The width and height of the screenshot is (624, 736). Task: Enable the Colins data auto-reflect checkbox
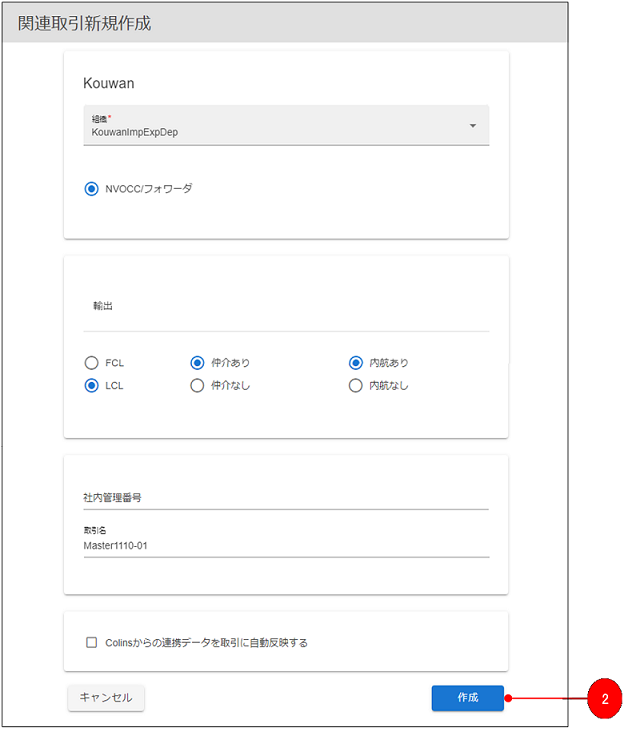tap(92, 643)
